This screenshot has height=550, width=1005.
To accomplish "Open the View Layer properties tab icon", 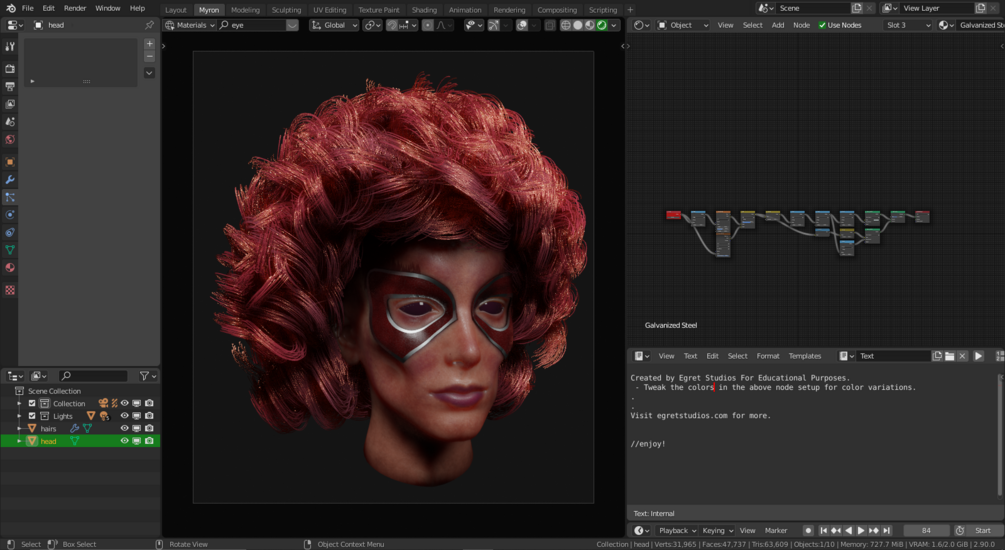I will click(x=10, y=104).
